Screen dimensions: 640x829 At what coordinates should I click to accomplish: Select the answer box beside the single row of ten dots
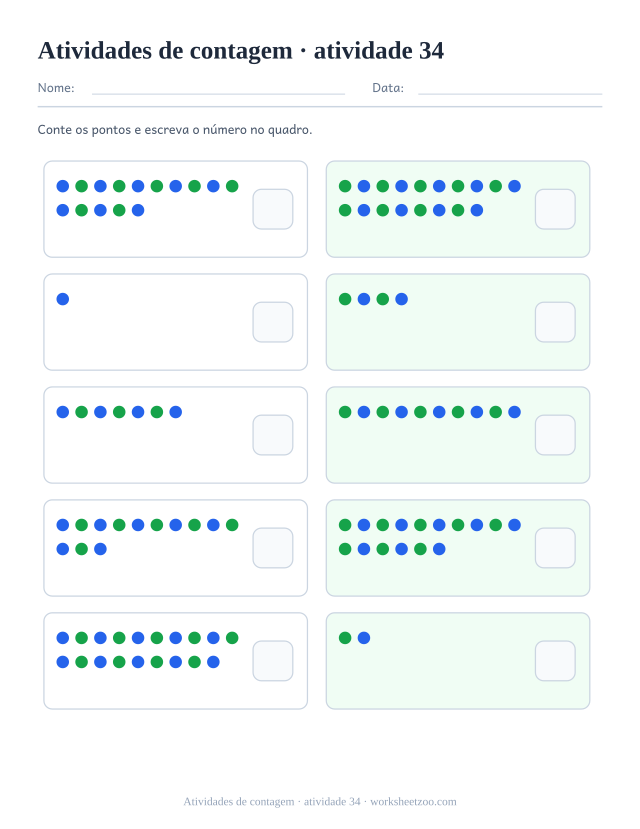(x=555, y=435)
